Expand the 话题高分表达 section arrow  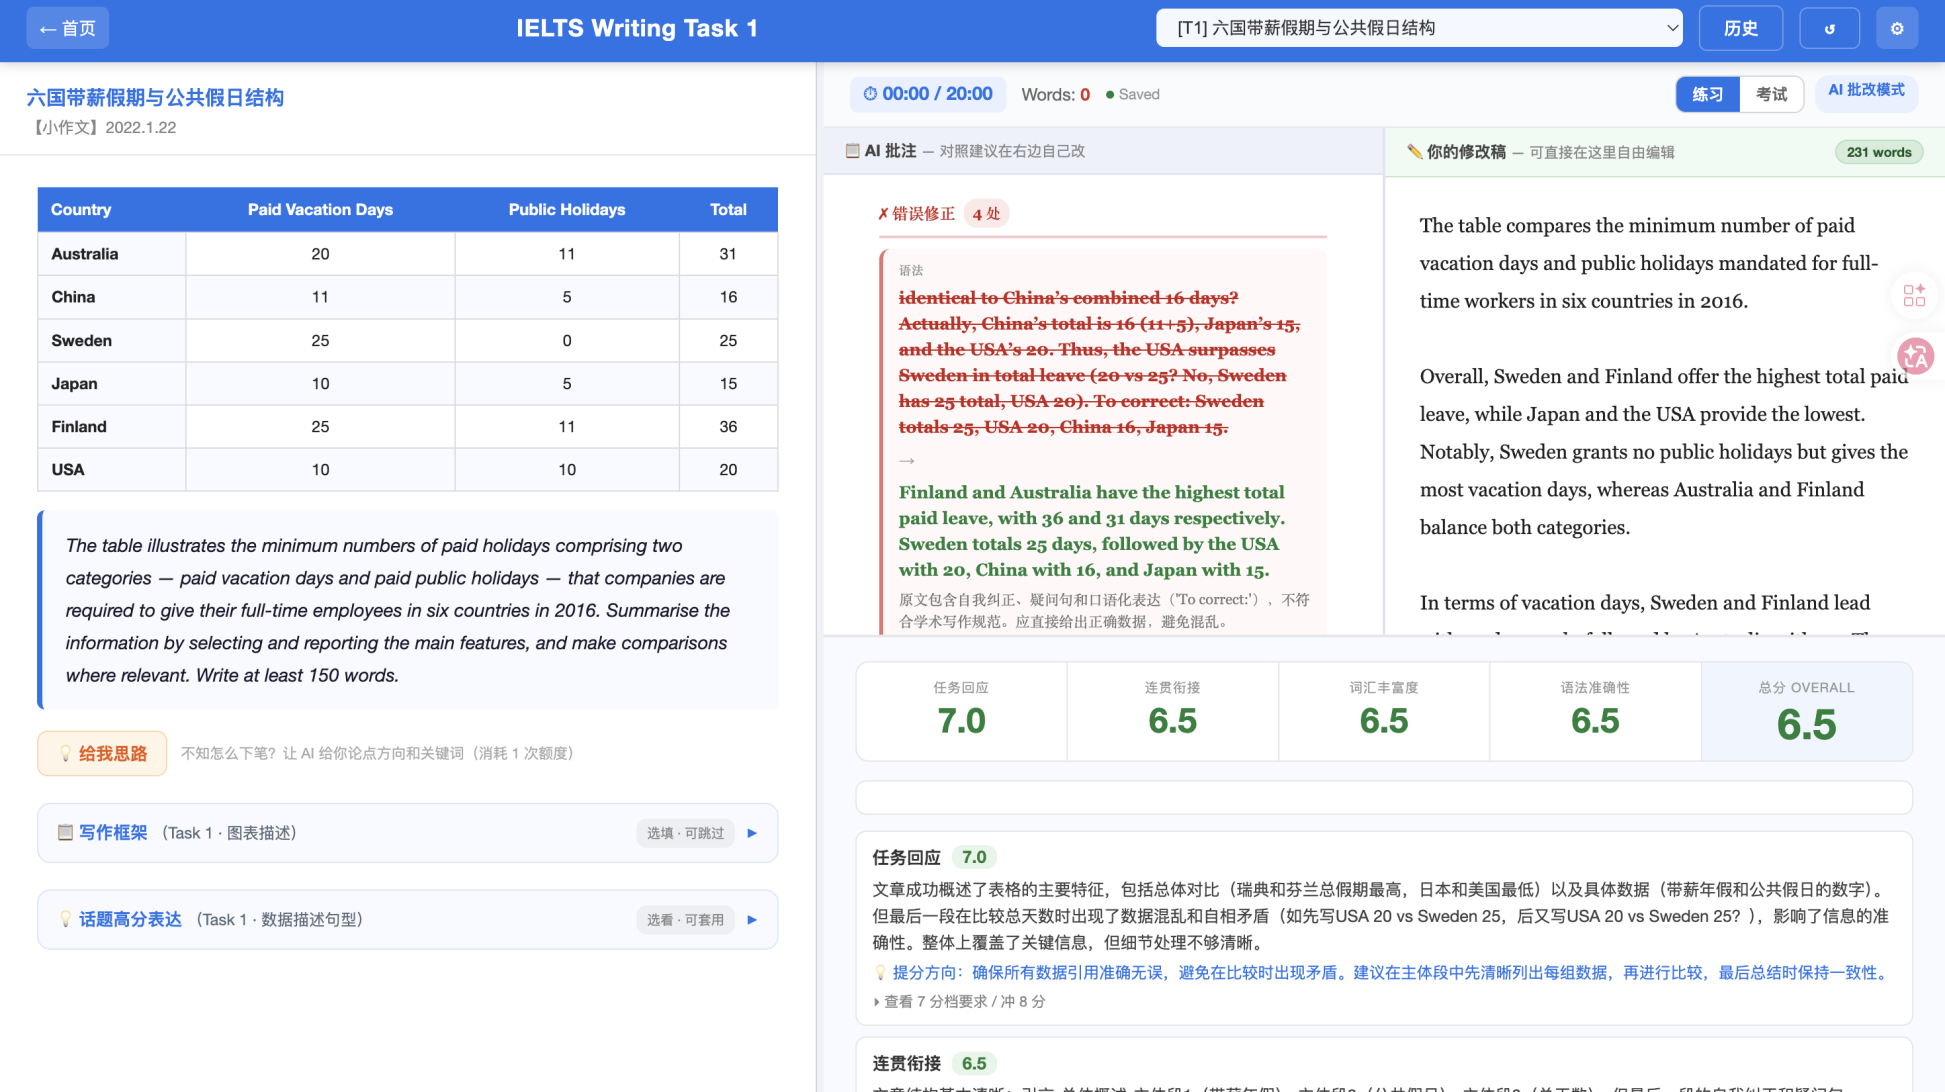click(752, 920)
